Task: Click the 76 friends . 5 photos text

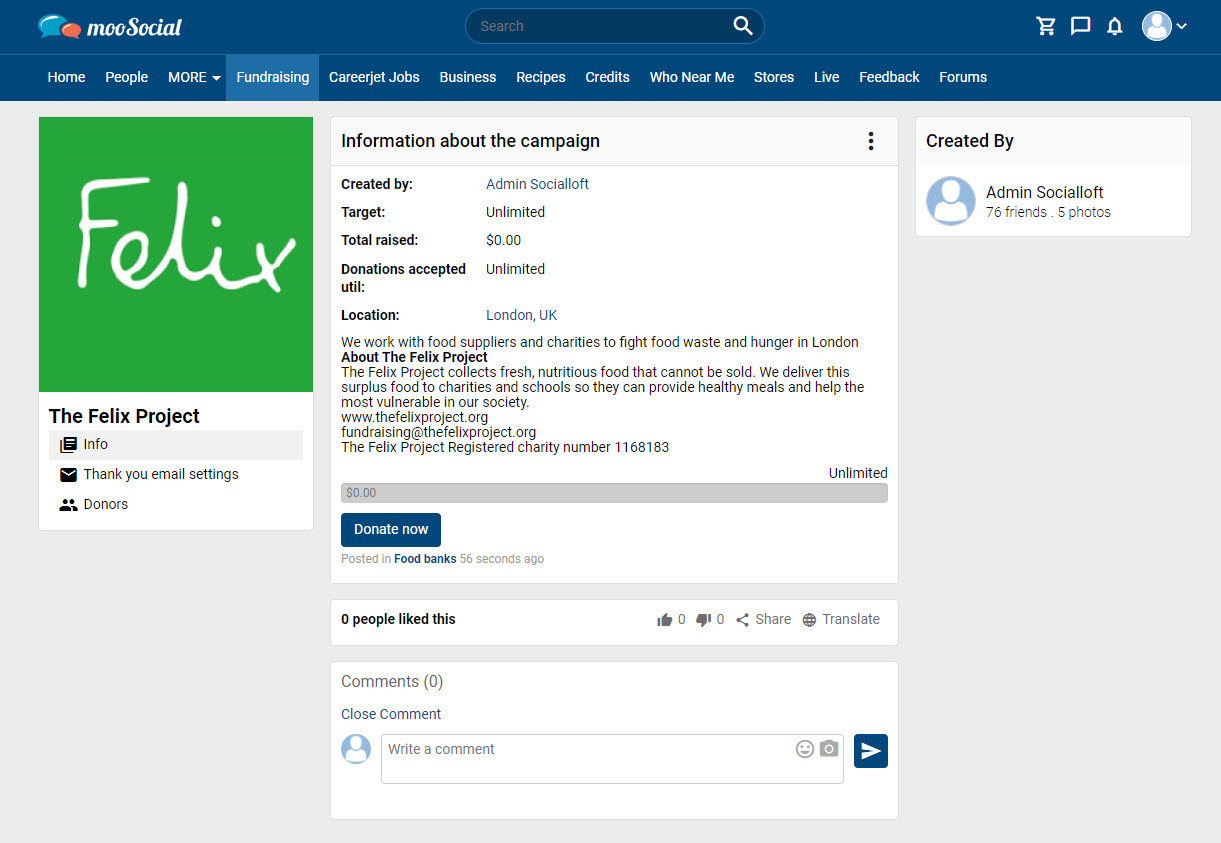Action: click(x=1048, y=212)
